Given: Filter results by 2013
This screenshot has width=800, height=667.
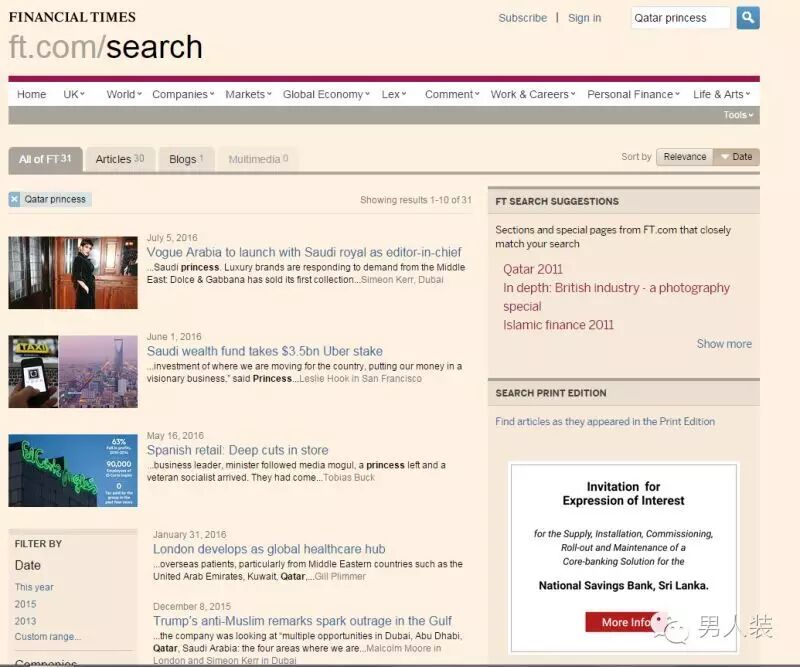Looking at the screenshot, I should [26, 621].
